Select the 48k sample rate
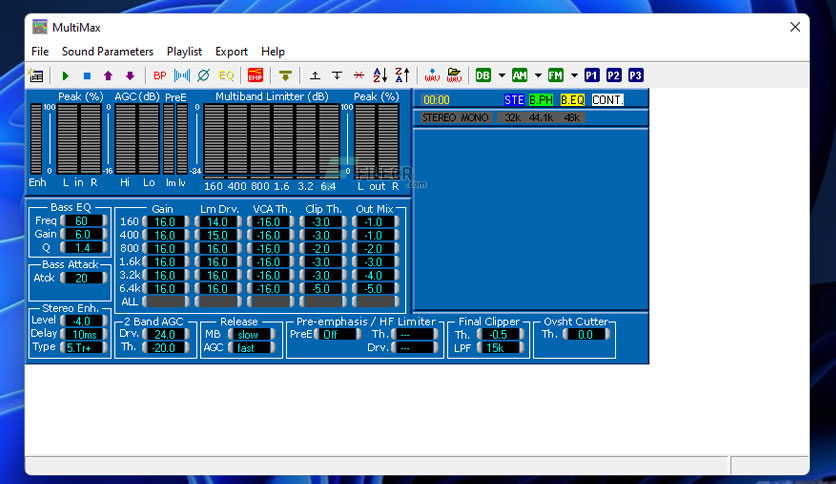The width and height of the screenshot is (836, 484). pos(572,118)
